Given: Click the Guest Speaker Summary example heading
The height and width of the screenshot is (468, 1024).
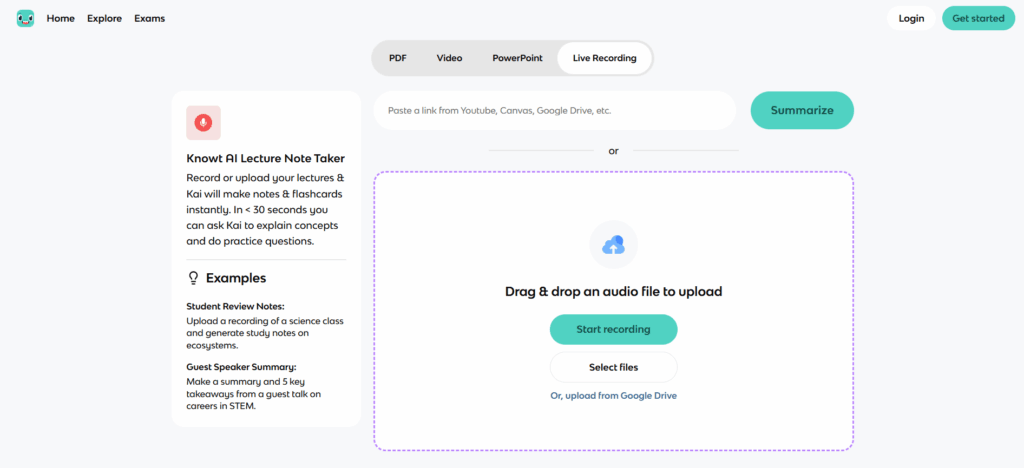Looking at the screenshot, I should click(241, 367).
